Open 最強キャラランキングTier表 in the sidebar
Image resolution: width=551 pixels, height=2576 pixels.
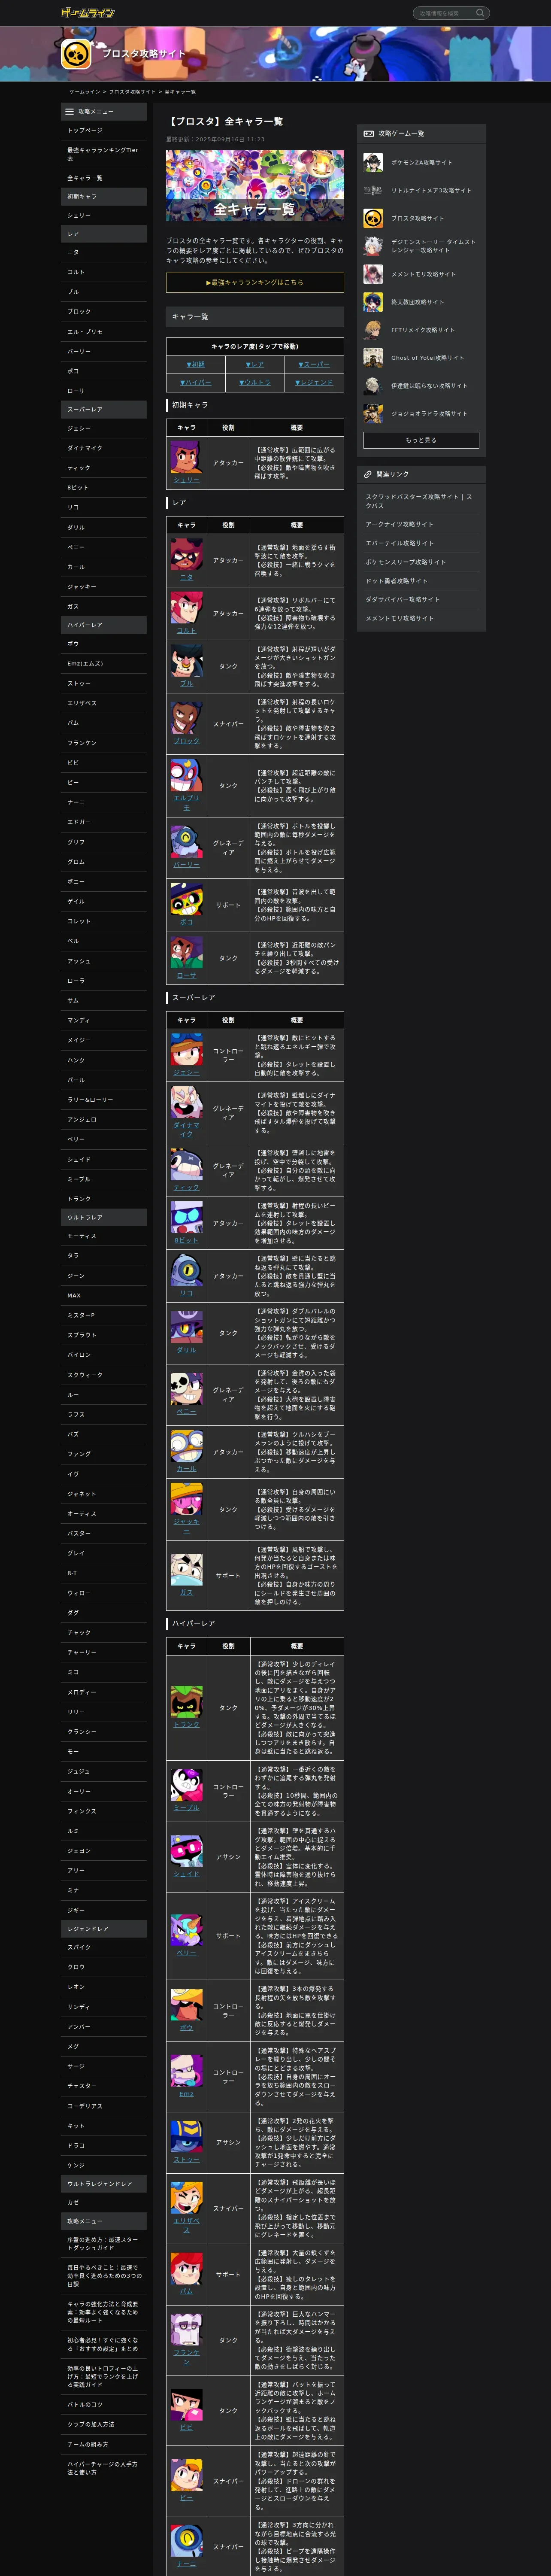click(x=103, y=154)
